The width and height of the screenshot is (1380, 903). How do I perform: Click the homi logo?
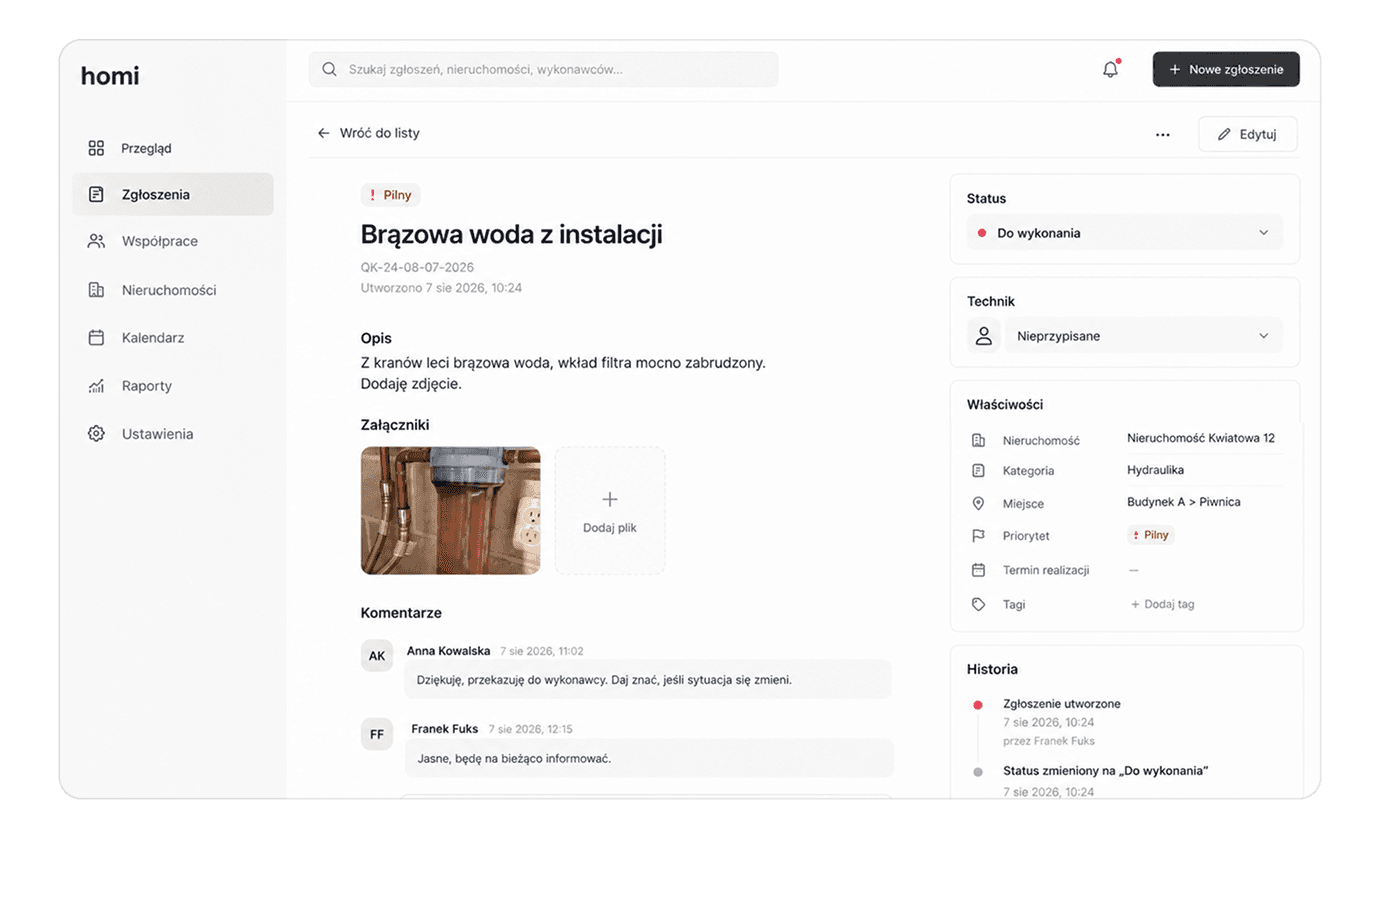tap(110, 76)
